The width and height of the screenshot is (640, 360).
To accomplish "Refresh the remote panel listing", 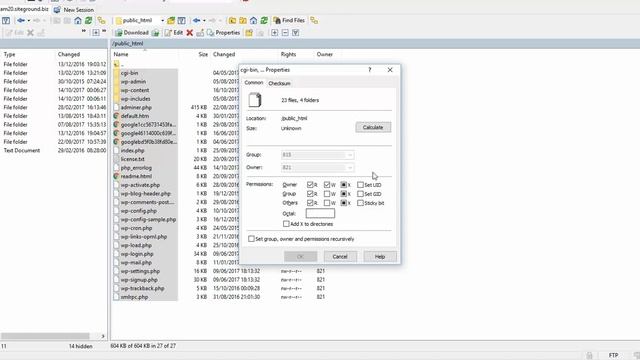I will (x=264, y=20).
